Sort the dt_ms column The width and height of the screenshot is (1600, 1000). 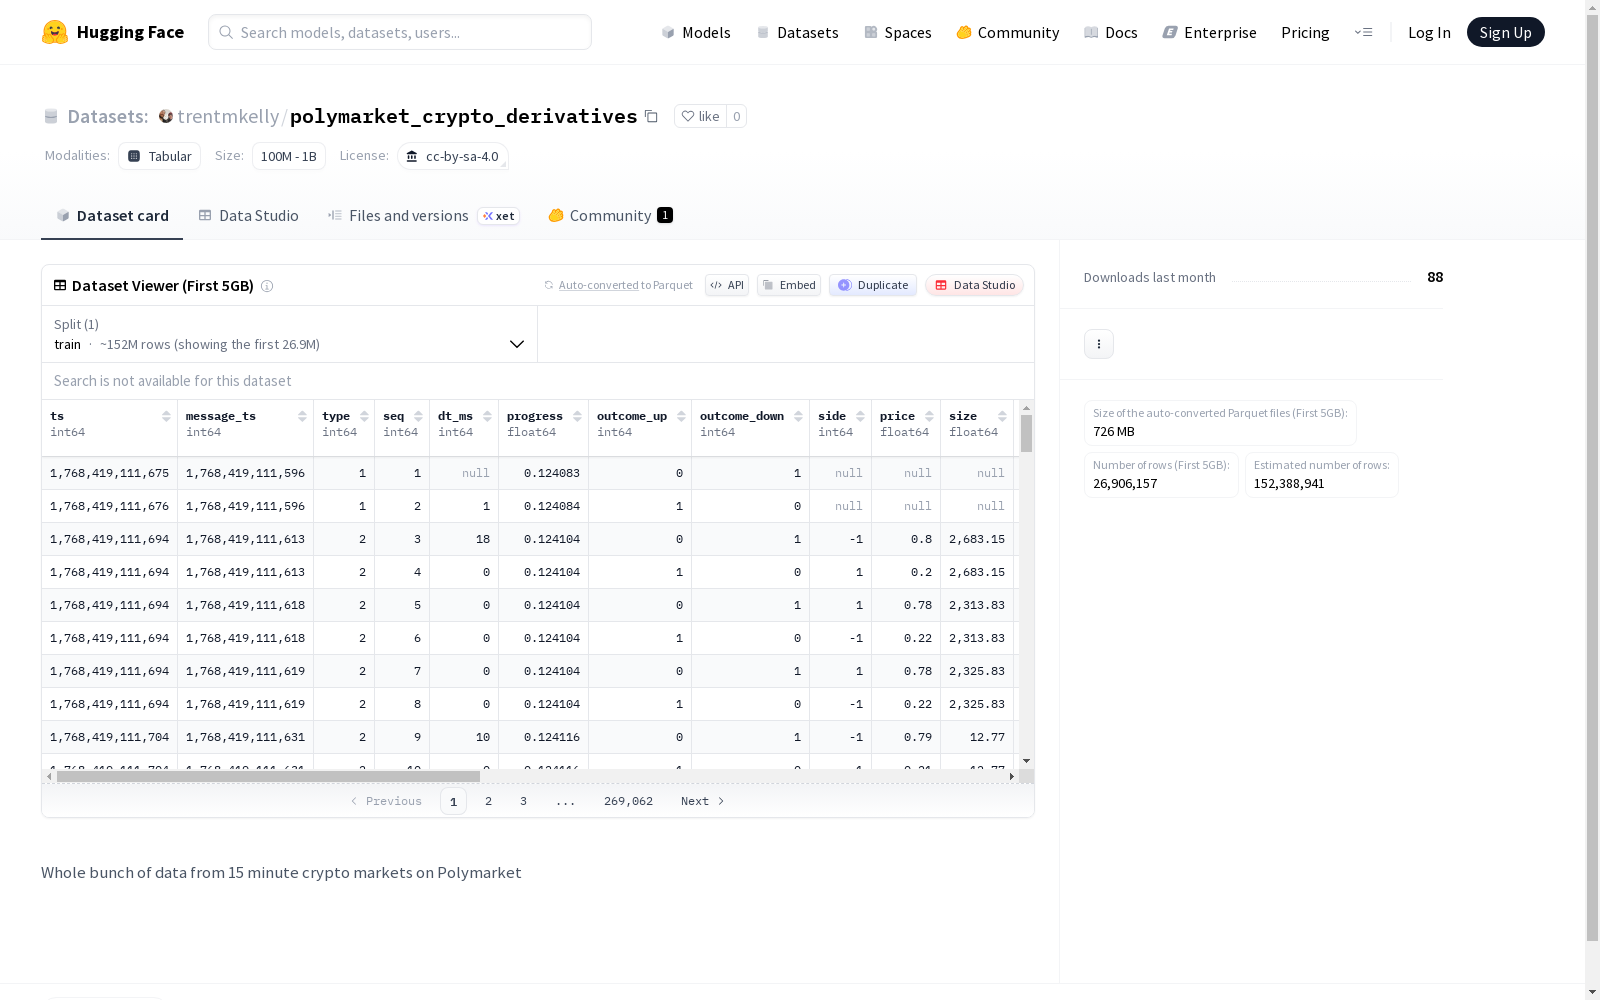pos(487,416)
